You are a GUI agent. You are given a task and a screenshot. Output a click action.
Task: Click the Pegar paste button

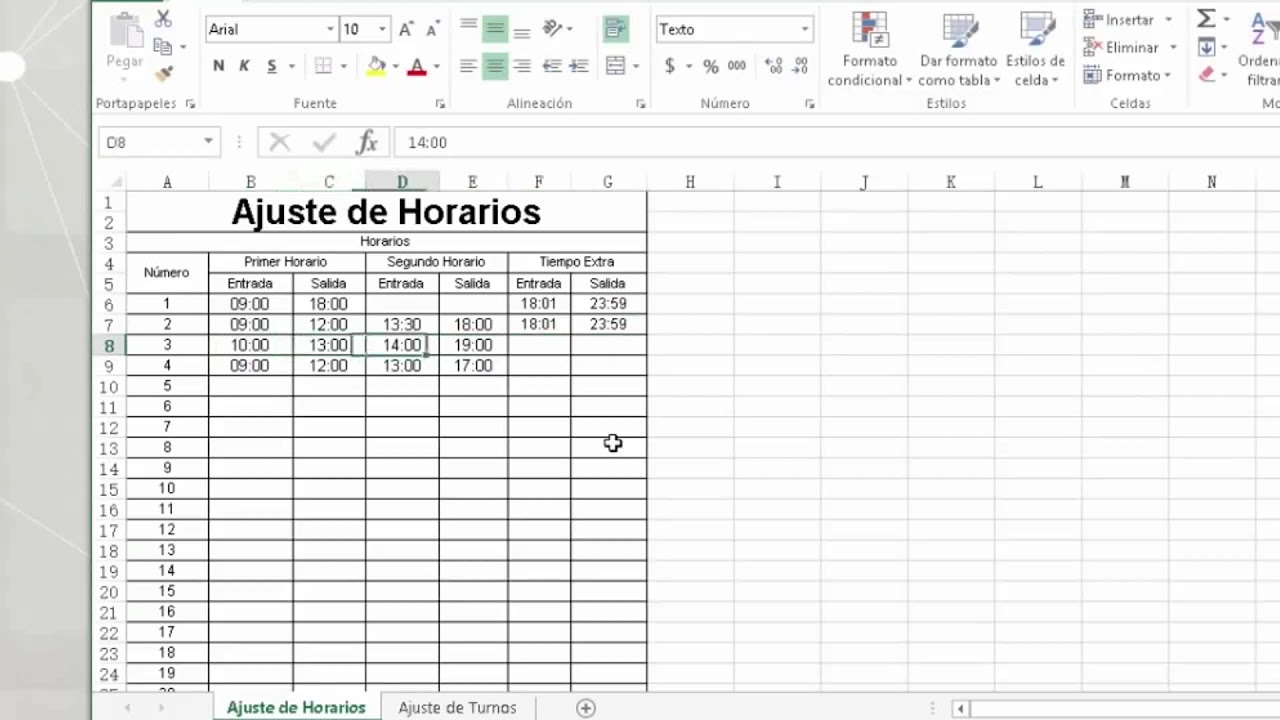click(x=125, y=42)
